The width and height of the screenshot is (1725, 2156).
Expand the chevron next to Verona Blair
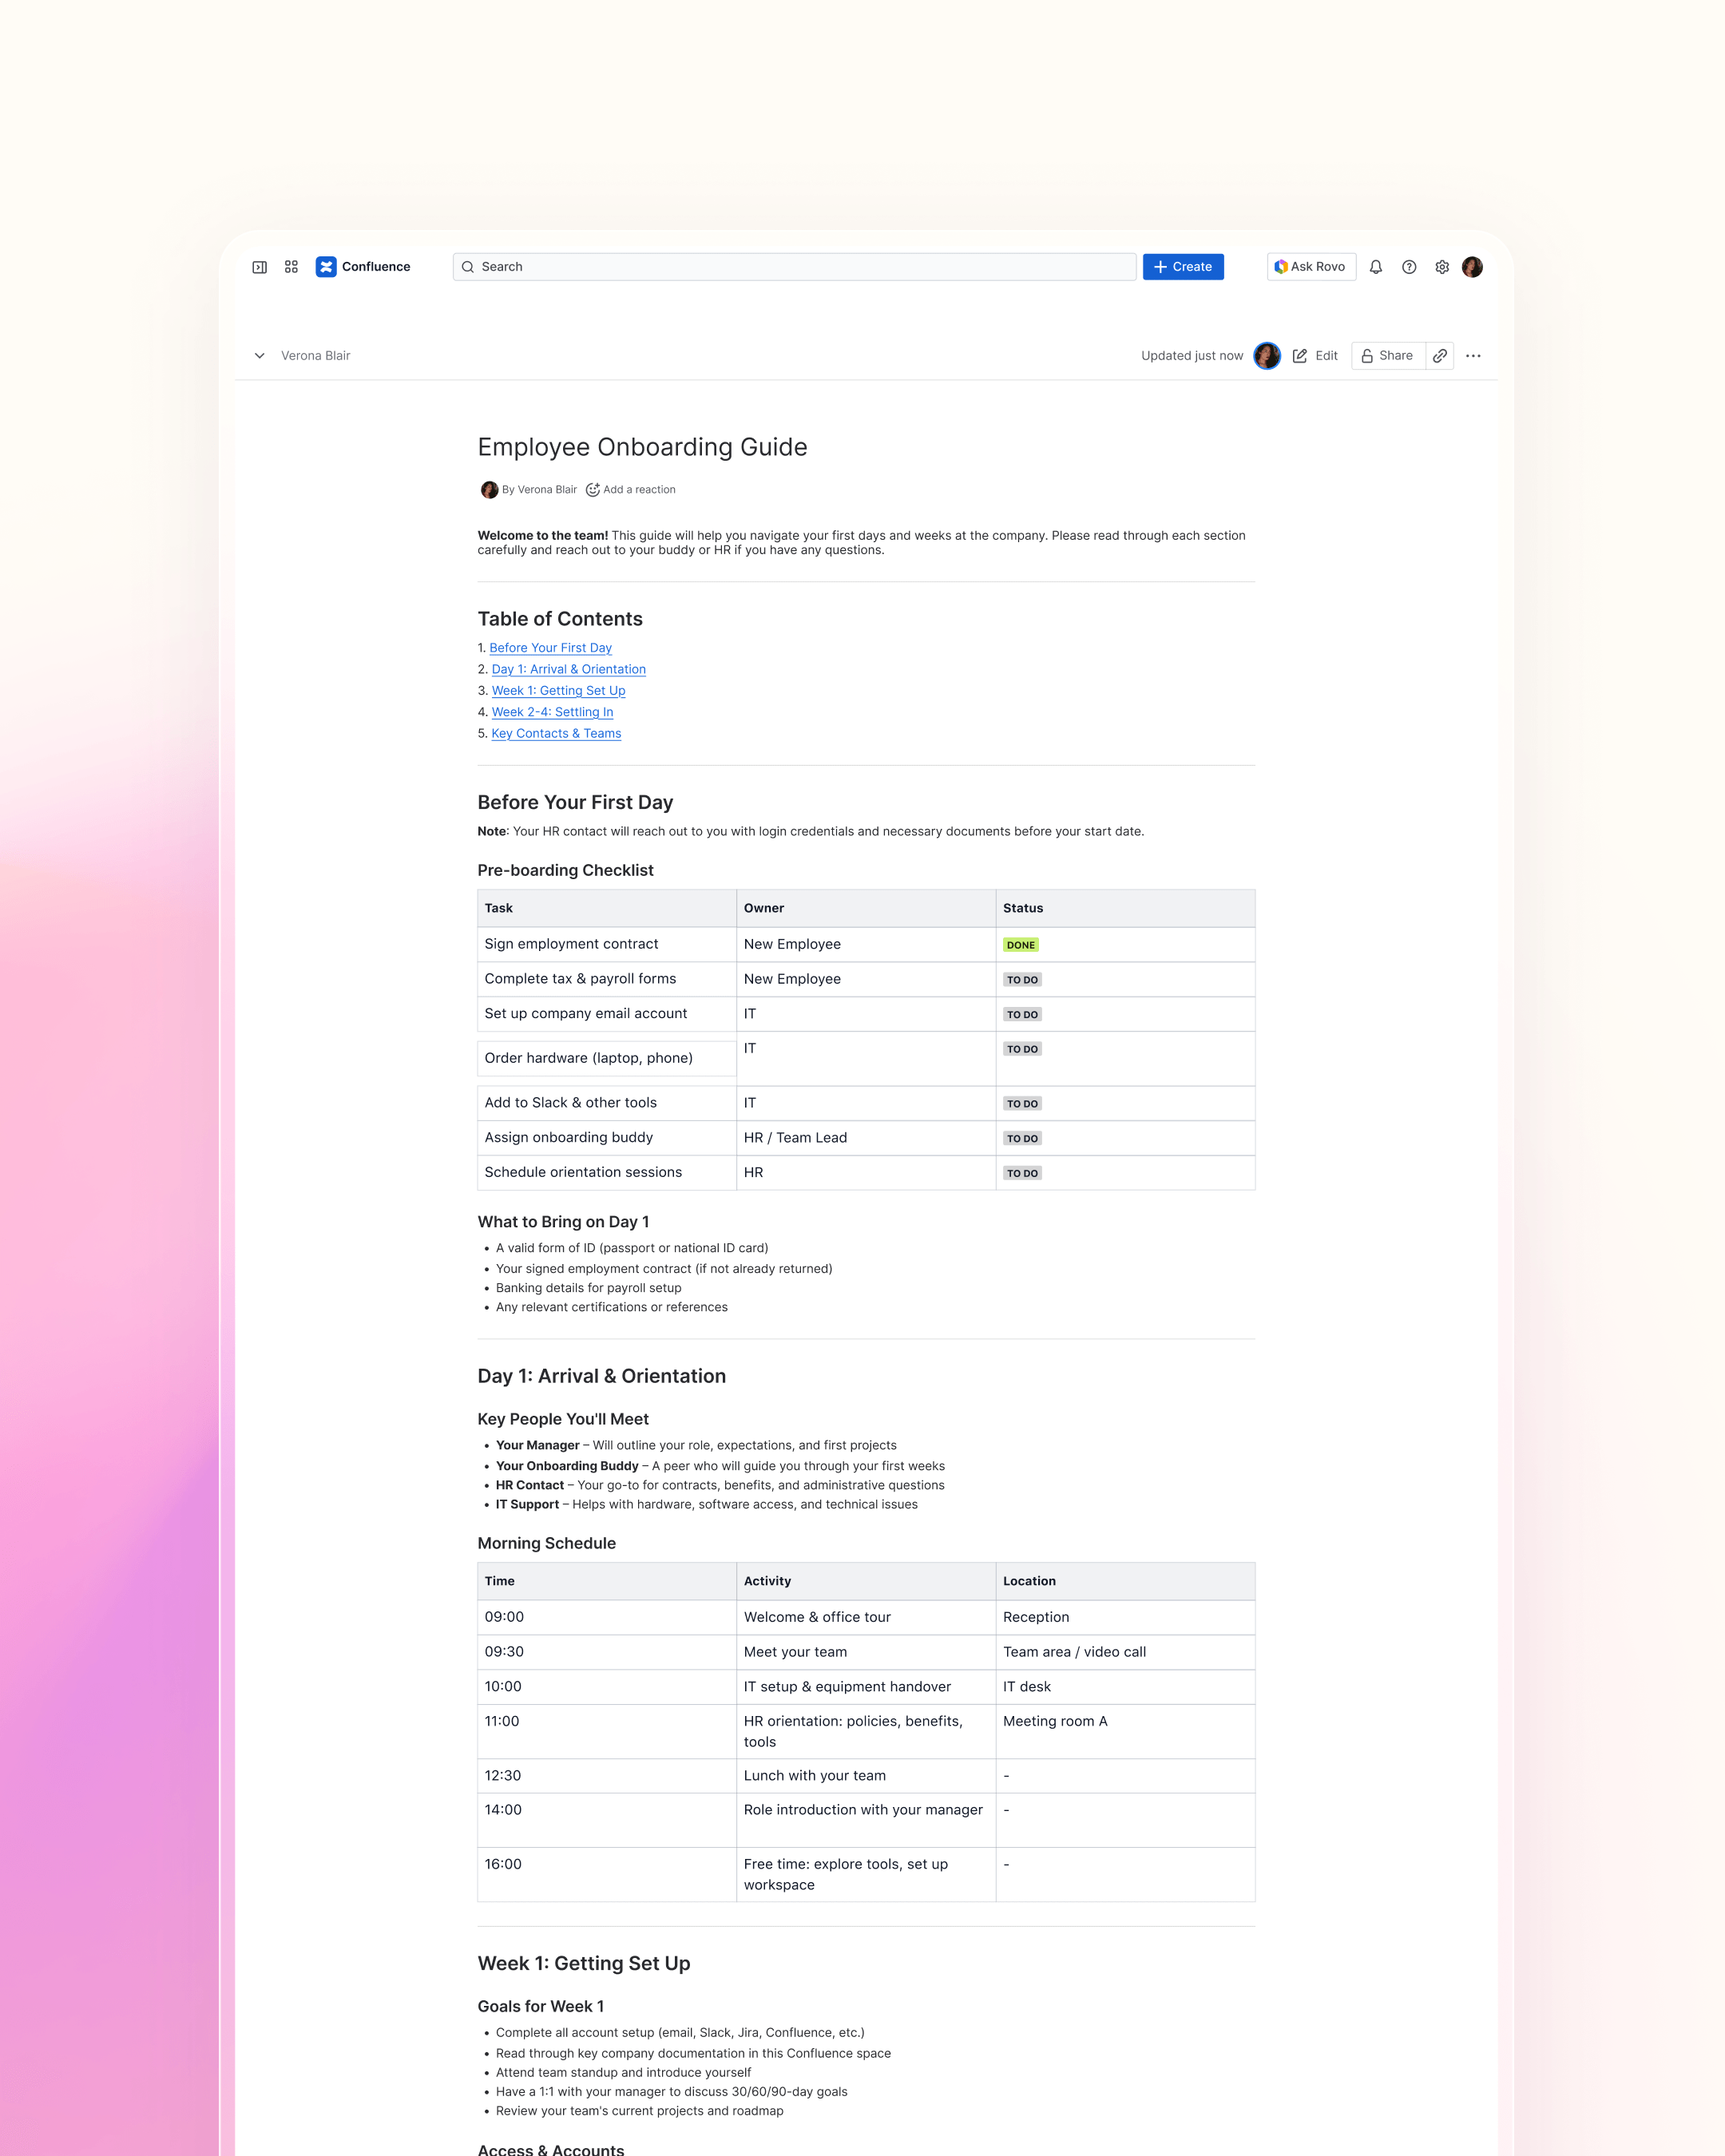coord(259,356)
